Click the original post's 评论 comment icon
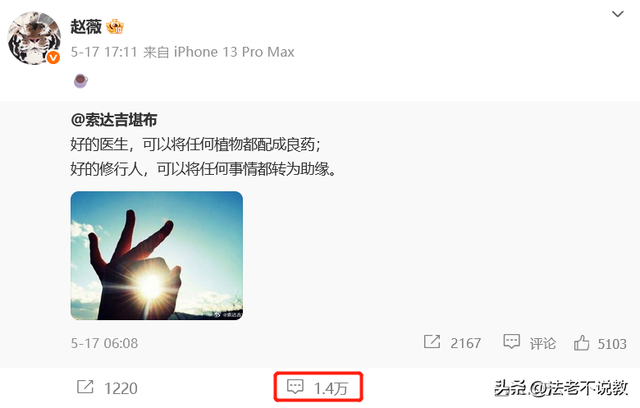This screenshot has width=640, height=408. [x=511, y=341]
